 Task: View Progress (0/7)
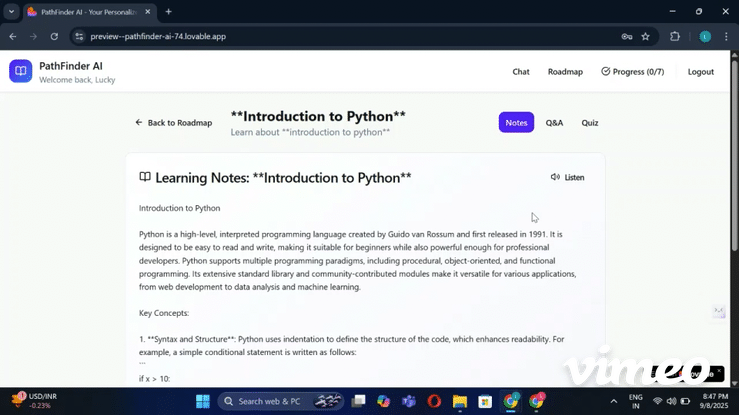632,72
